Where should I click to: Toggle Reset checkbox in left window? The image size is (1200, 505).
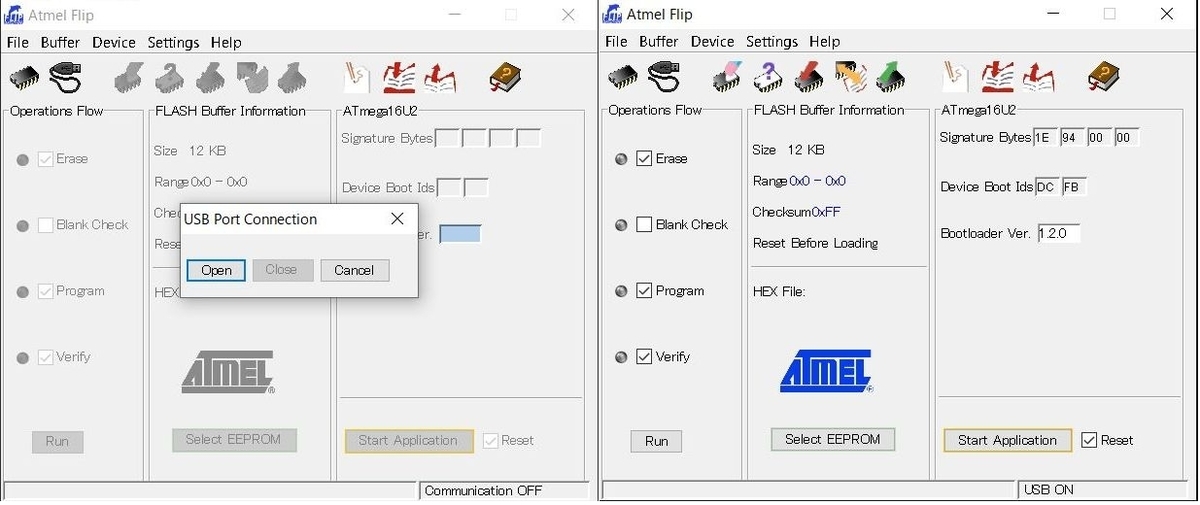point(490,440)
